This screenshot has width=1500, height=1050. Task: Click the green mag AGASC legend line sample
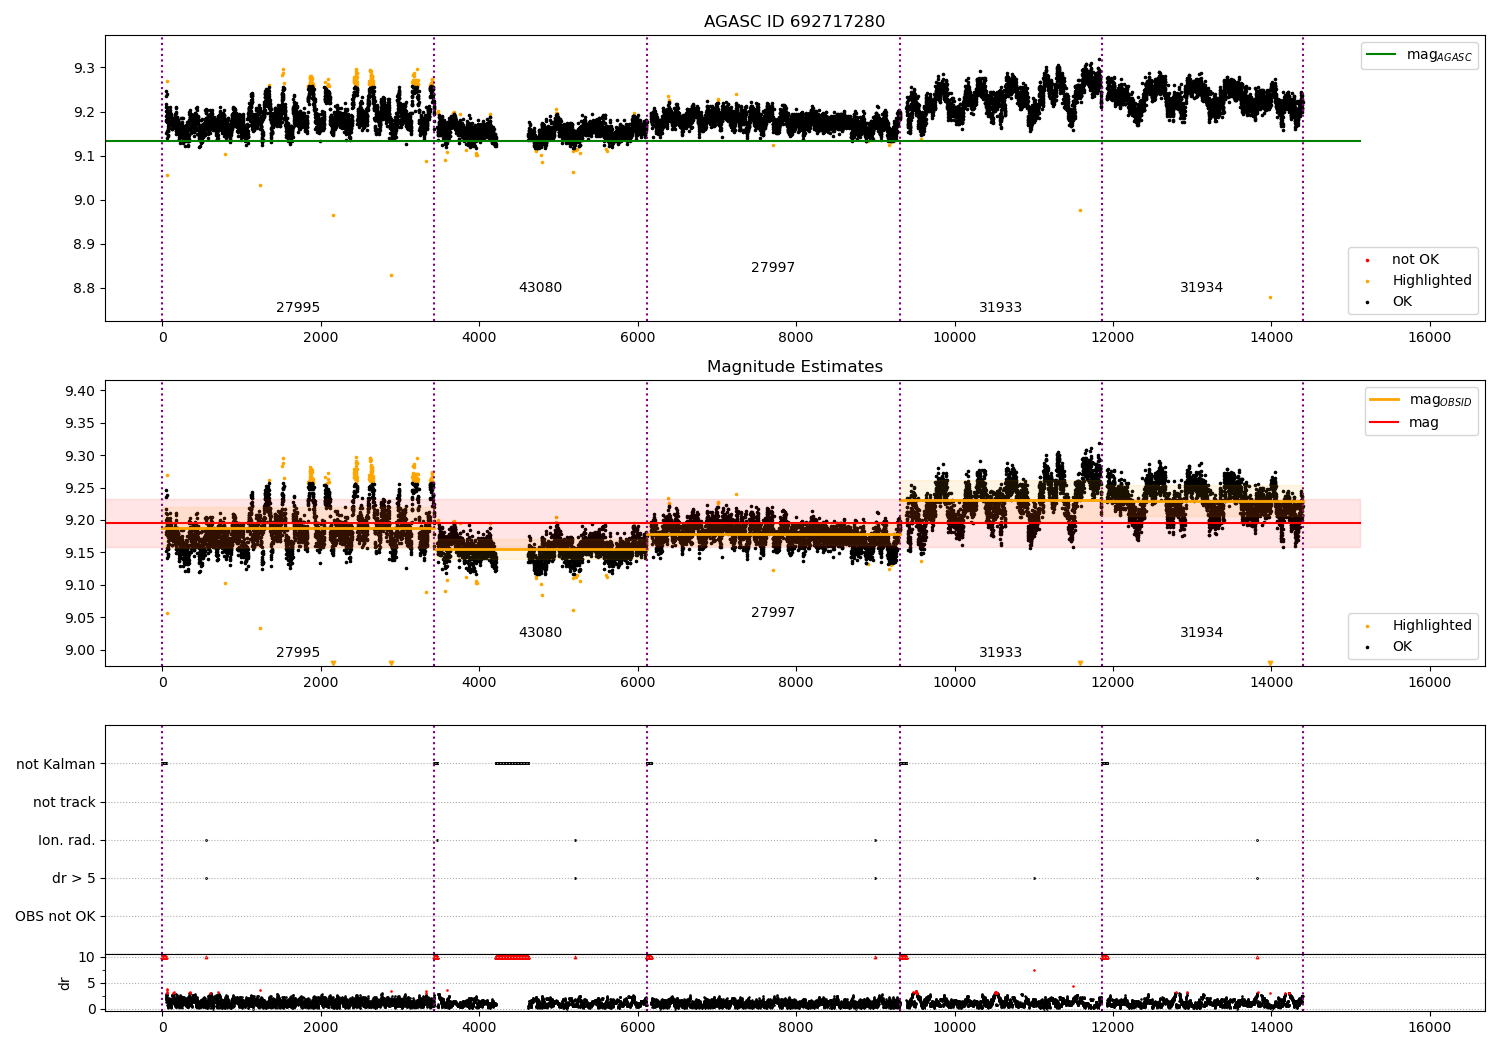1381,55
